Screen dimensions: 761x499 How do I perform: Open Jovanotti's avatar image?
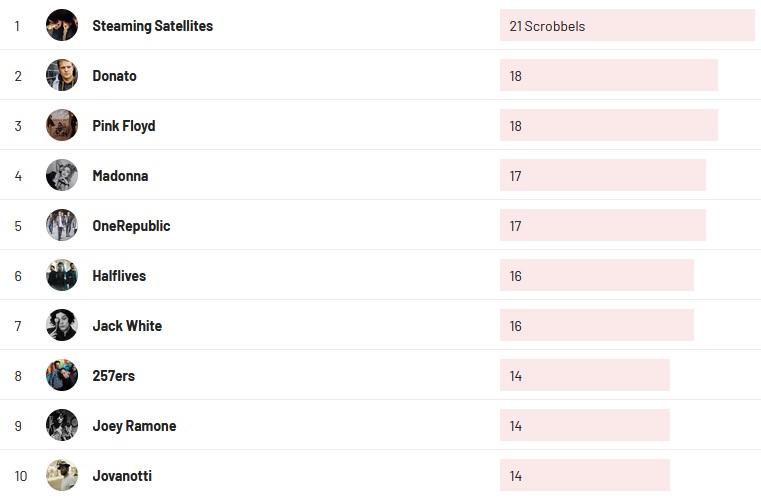(x=62, y=475)
